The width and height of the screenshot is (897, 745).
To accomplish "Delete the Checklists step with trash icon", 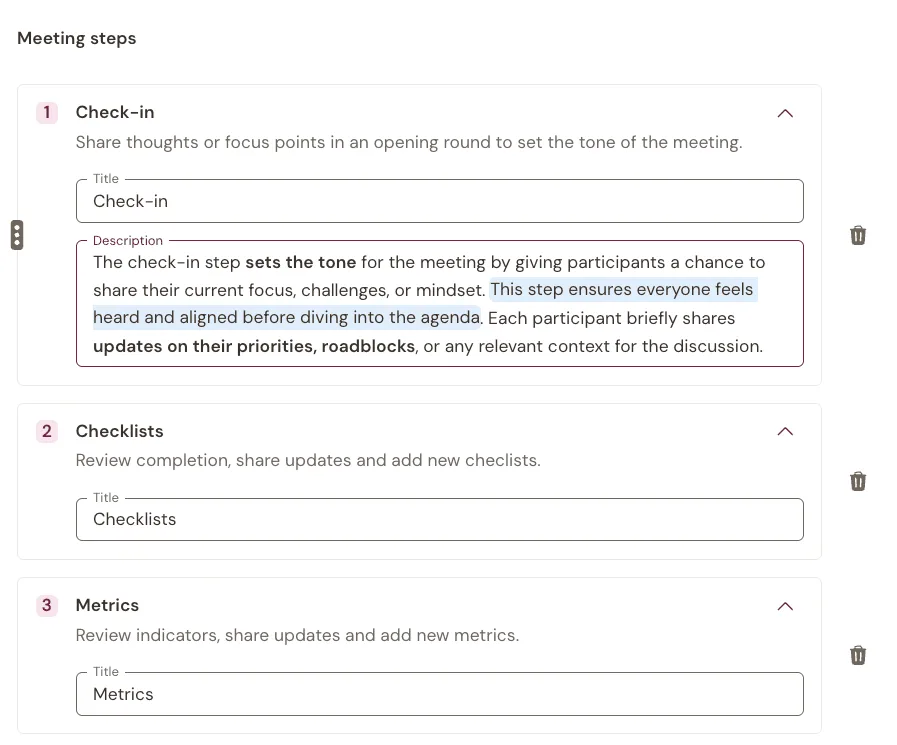I will click(858, 481).
